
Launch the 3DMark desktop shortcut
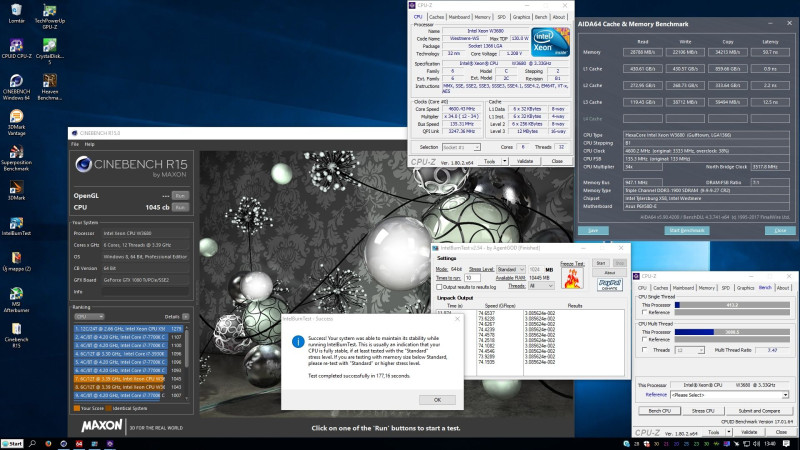(16, 188)
